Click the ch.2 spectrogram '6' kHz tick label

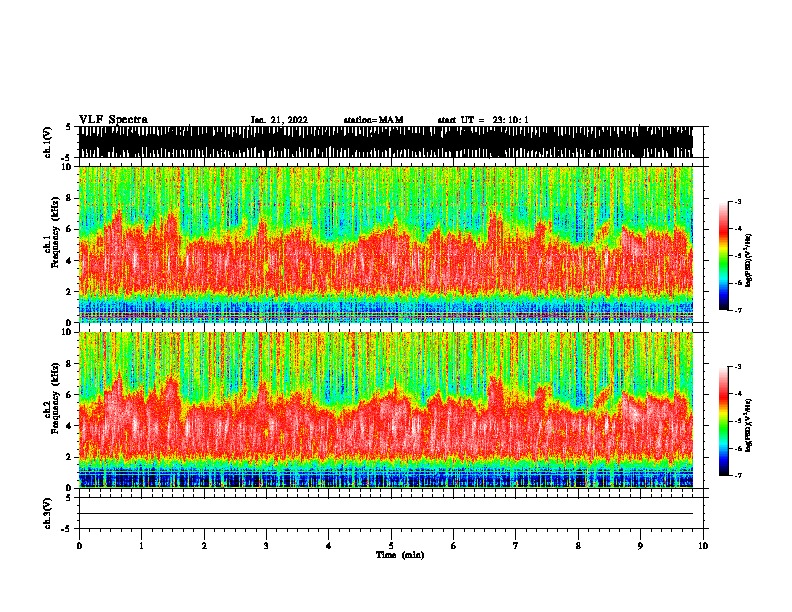70,395
